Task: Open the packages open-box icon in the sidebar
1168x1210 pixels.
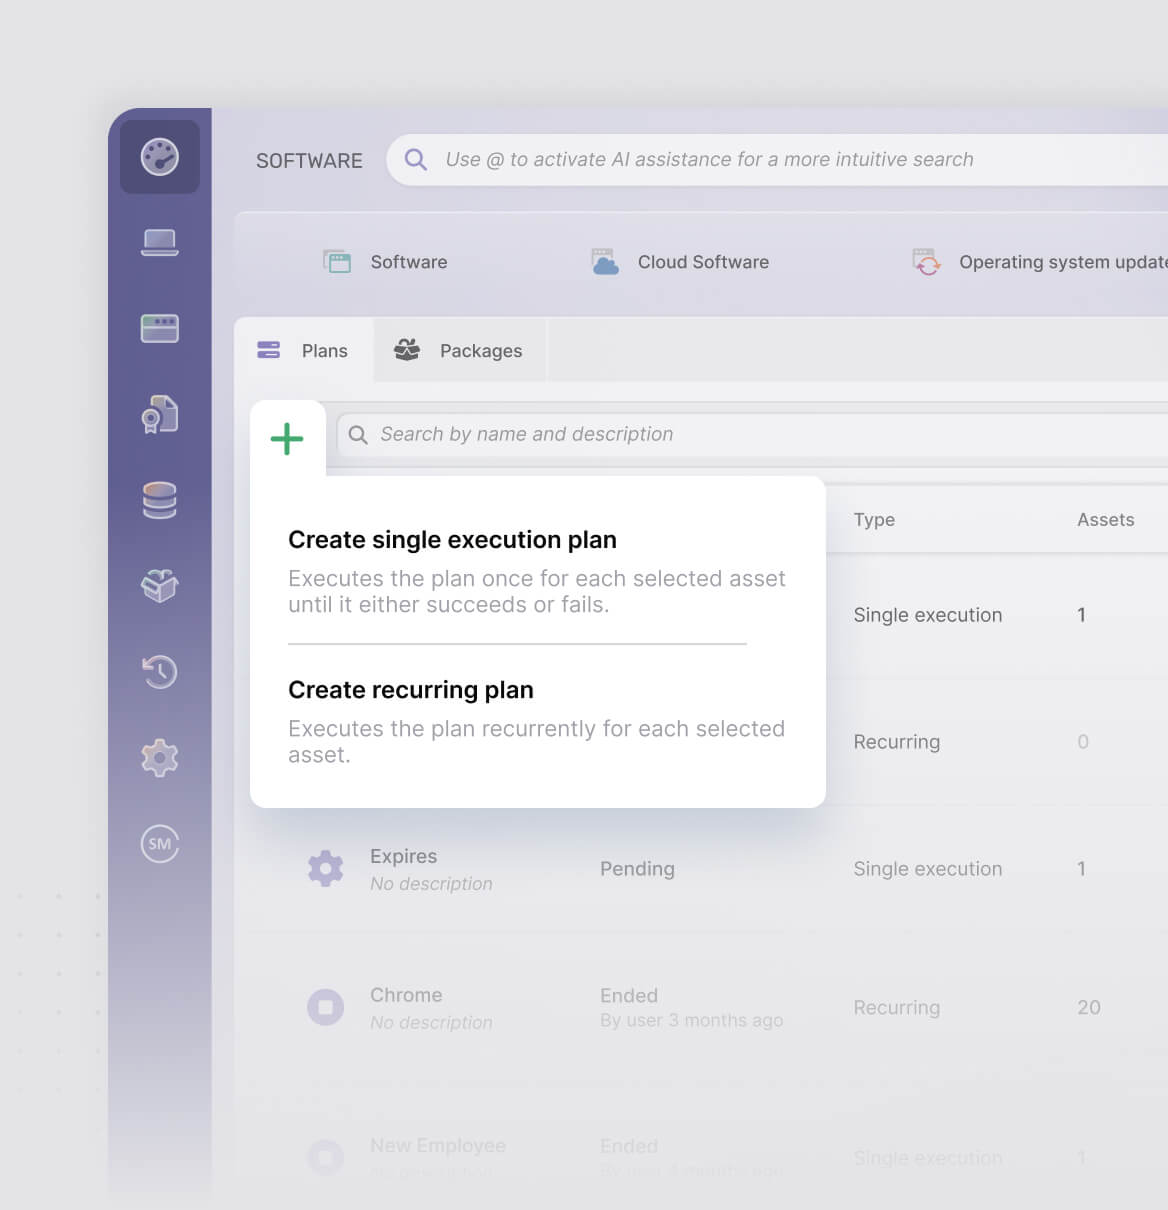Action: coord(159,586)
